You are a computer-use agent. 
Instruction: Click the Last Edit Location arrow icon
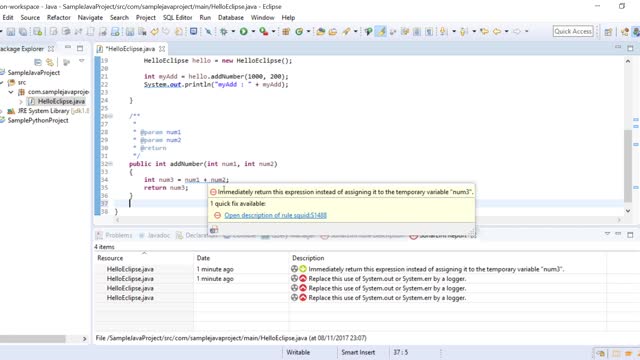484,31
